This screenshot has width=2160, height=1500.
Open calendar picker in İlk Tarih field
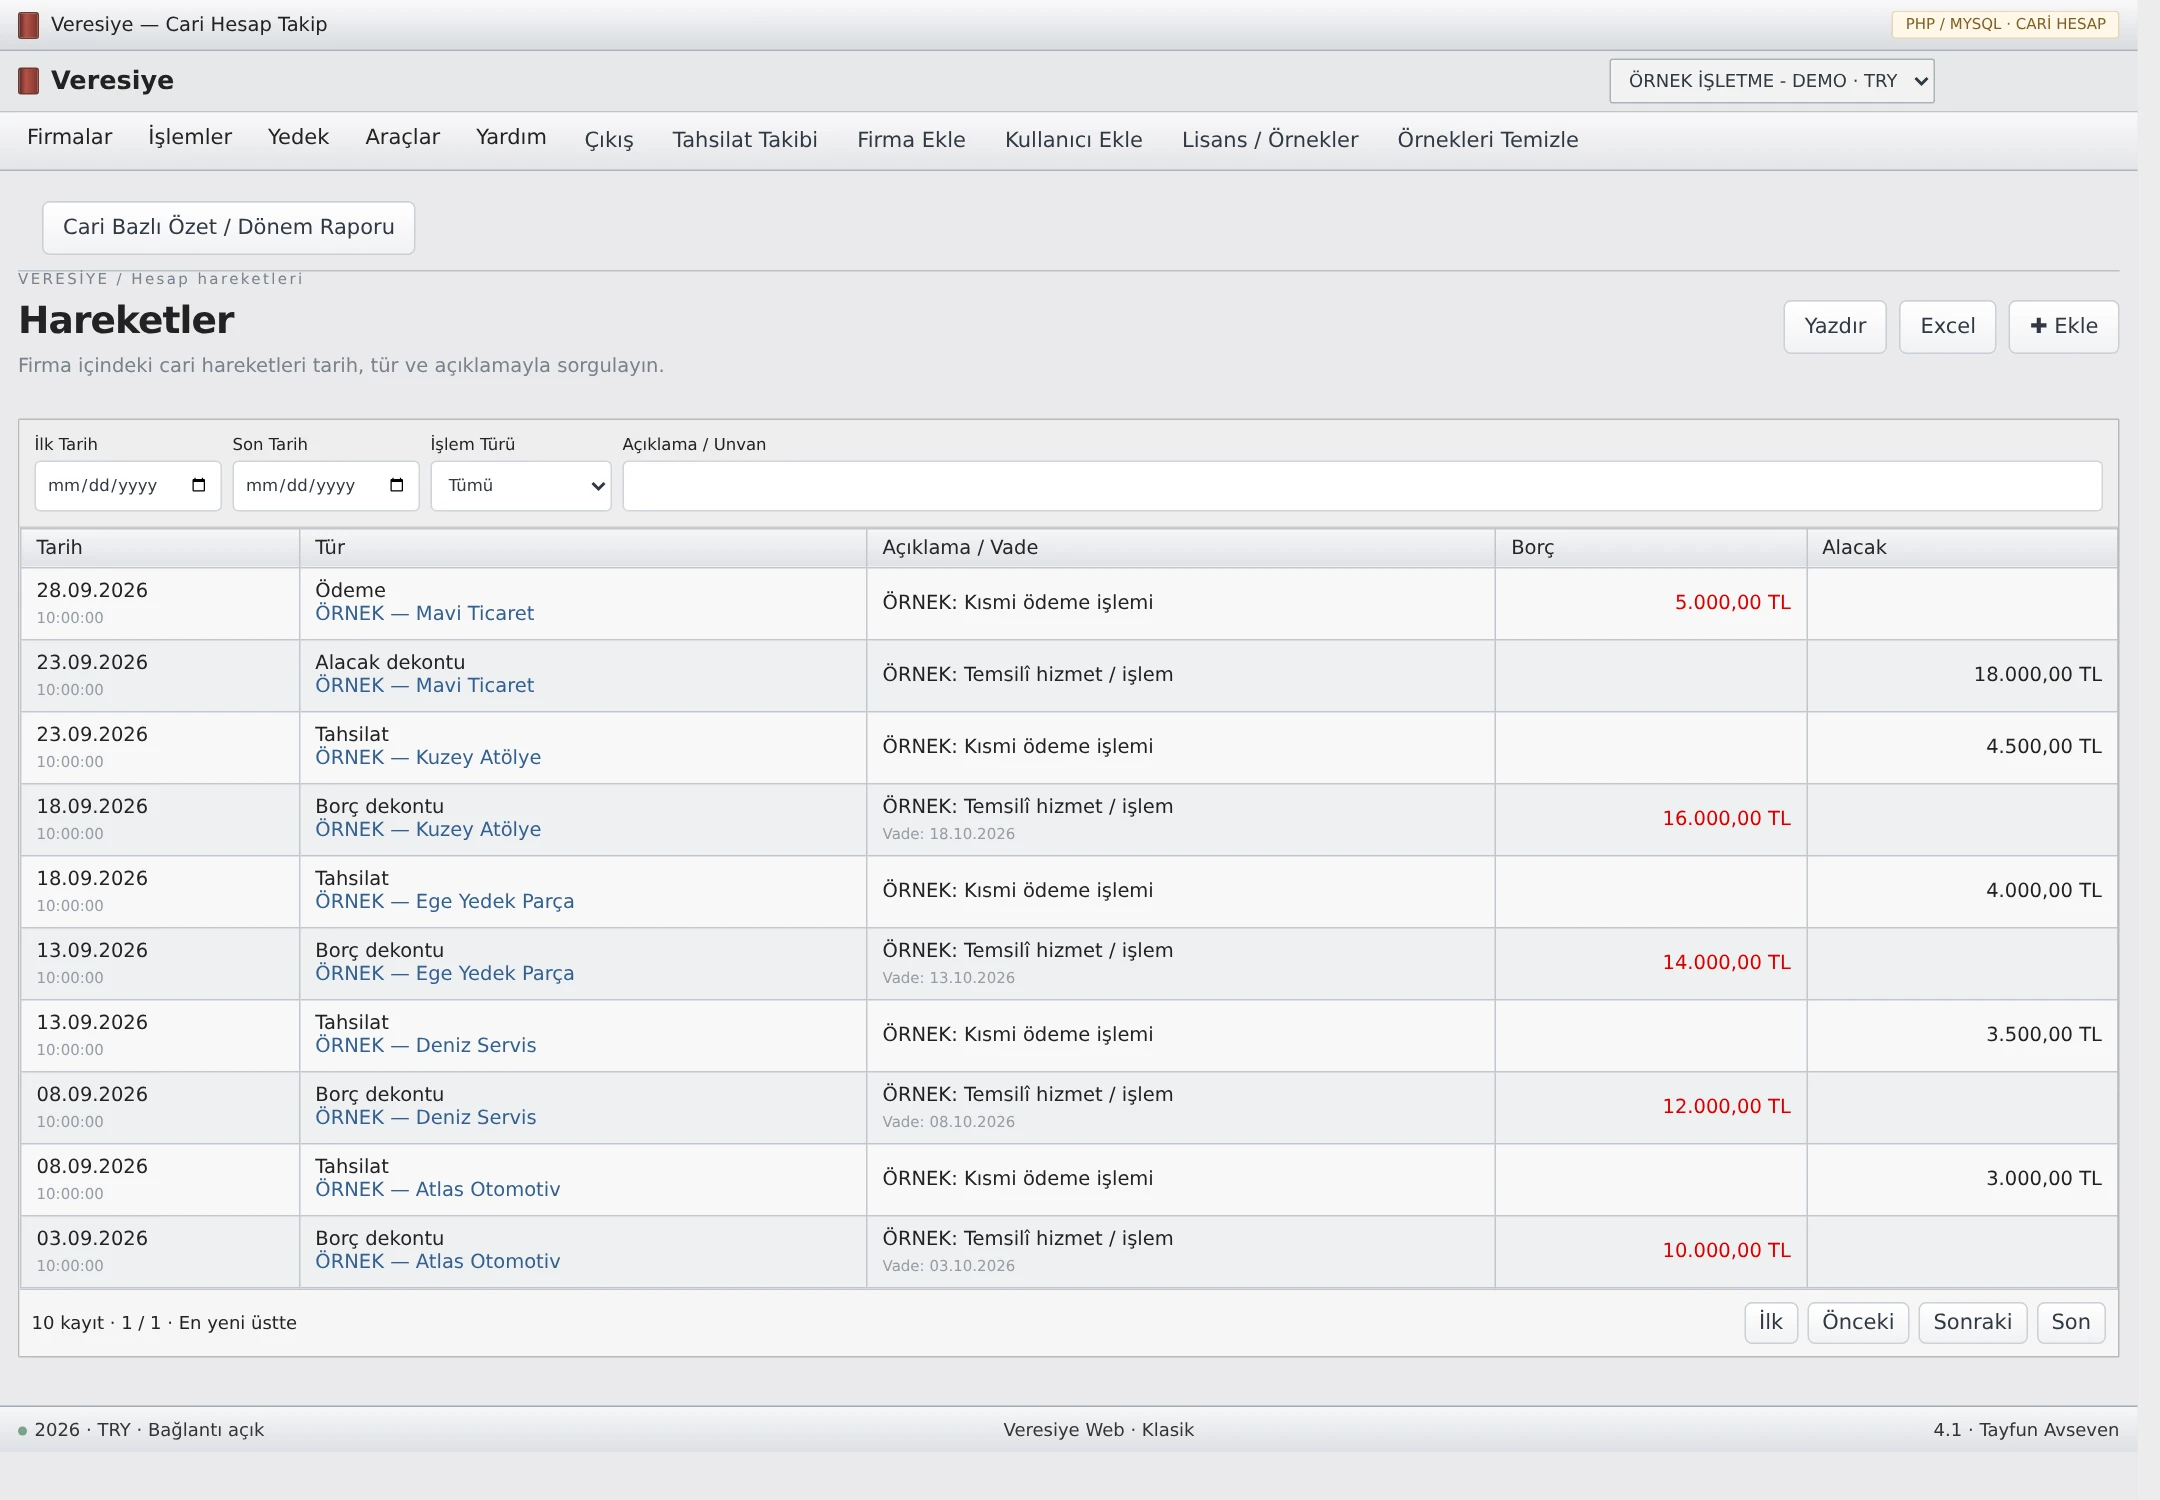click(x=199, y=485)
